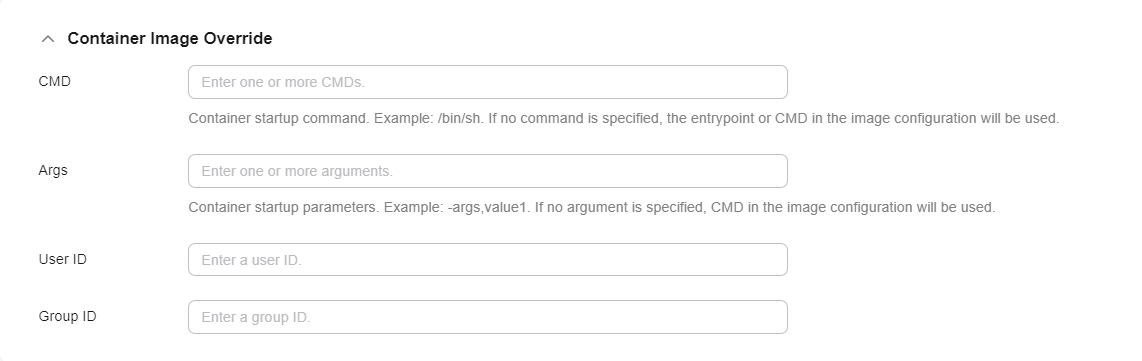Click the Args input field
This screenshot has height=361, width=1142.
pos(487,171)
